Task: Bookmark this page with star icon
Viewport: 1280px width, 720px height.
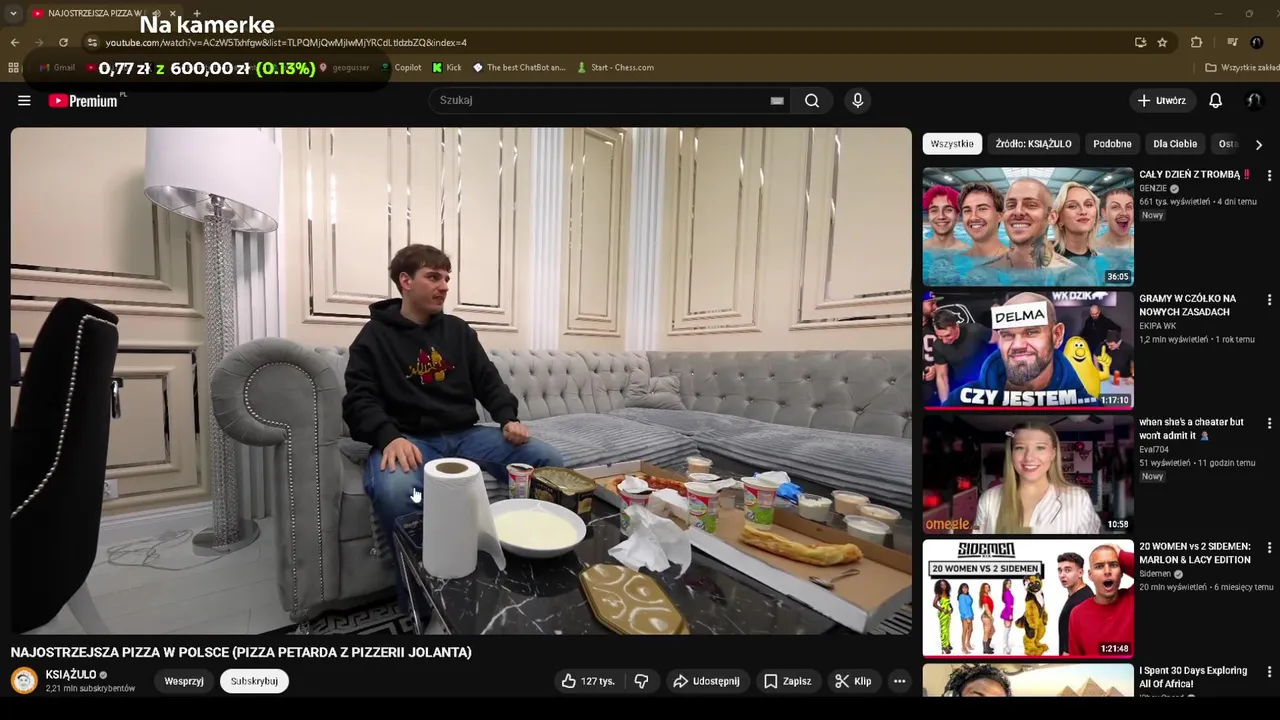Action: tap(1162, 42)
